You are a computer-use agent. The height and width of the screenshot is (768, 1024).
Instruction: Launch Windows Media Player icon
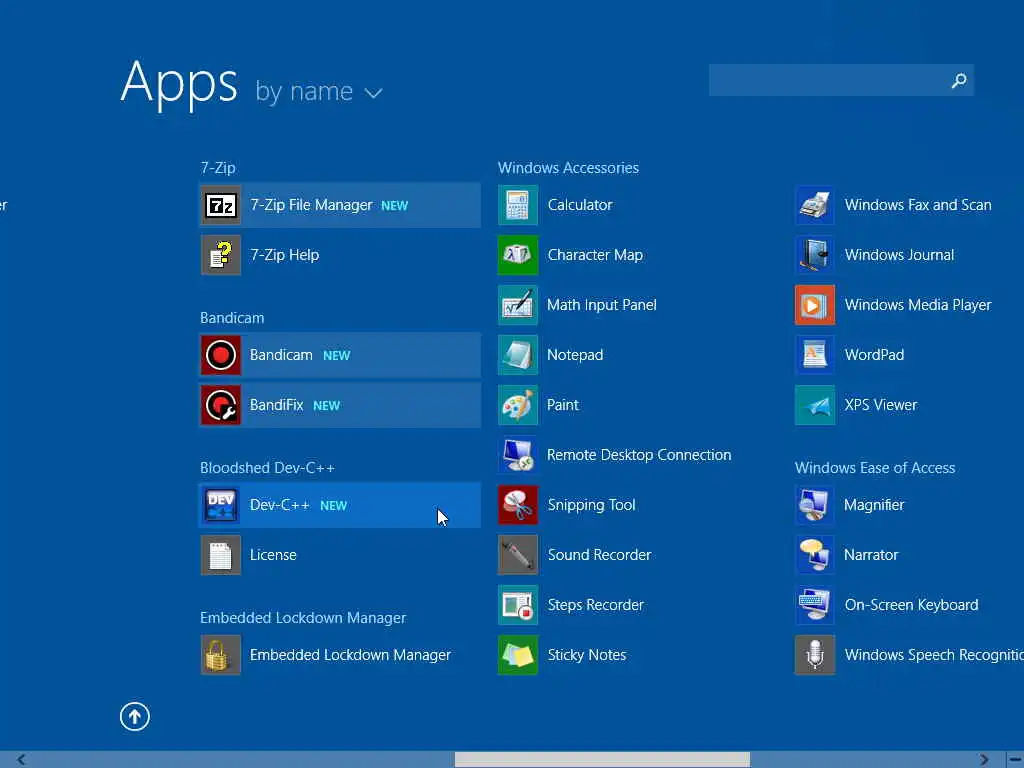tap(815, 305)
